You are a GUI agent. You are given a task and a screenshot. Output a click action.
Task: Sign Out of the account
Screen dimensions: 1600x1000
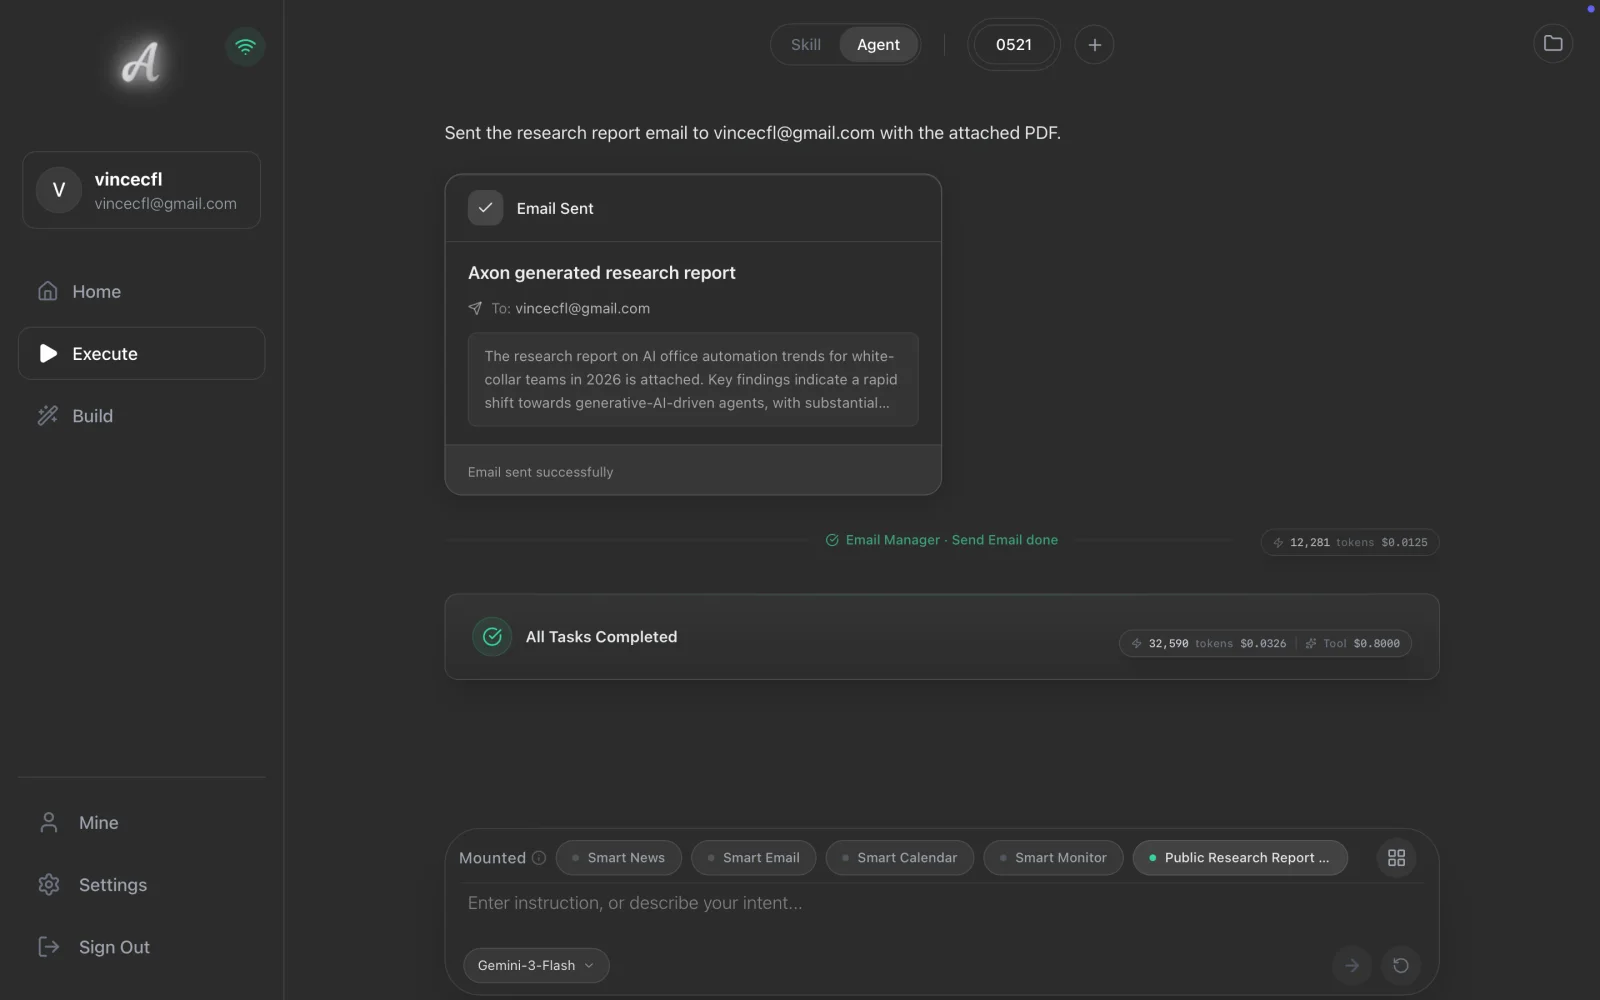(x=141, y=946)
